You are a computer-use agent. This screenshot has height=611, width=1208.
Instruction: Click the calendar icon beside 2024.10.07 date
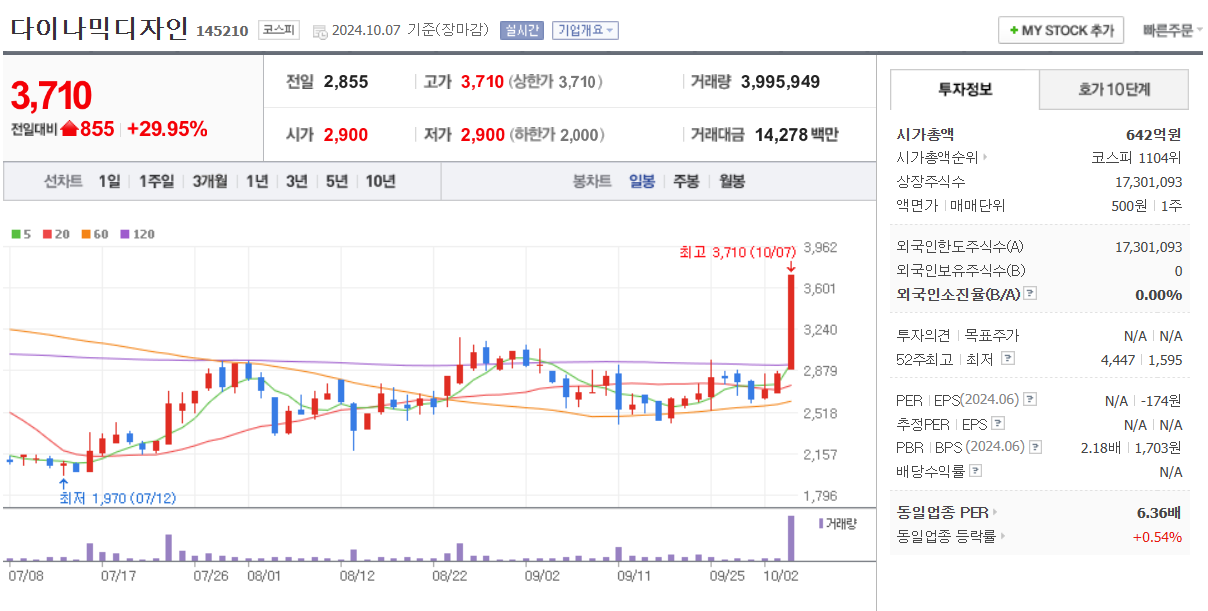click(x=319, y=31)
